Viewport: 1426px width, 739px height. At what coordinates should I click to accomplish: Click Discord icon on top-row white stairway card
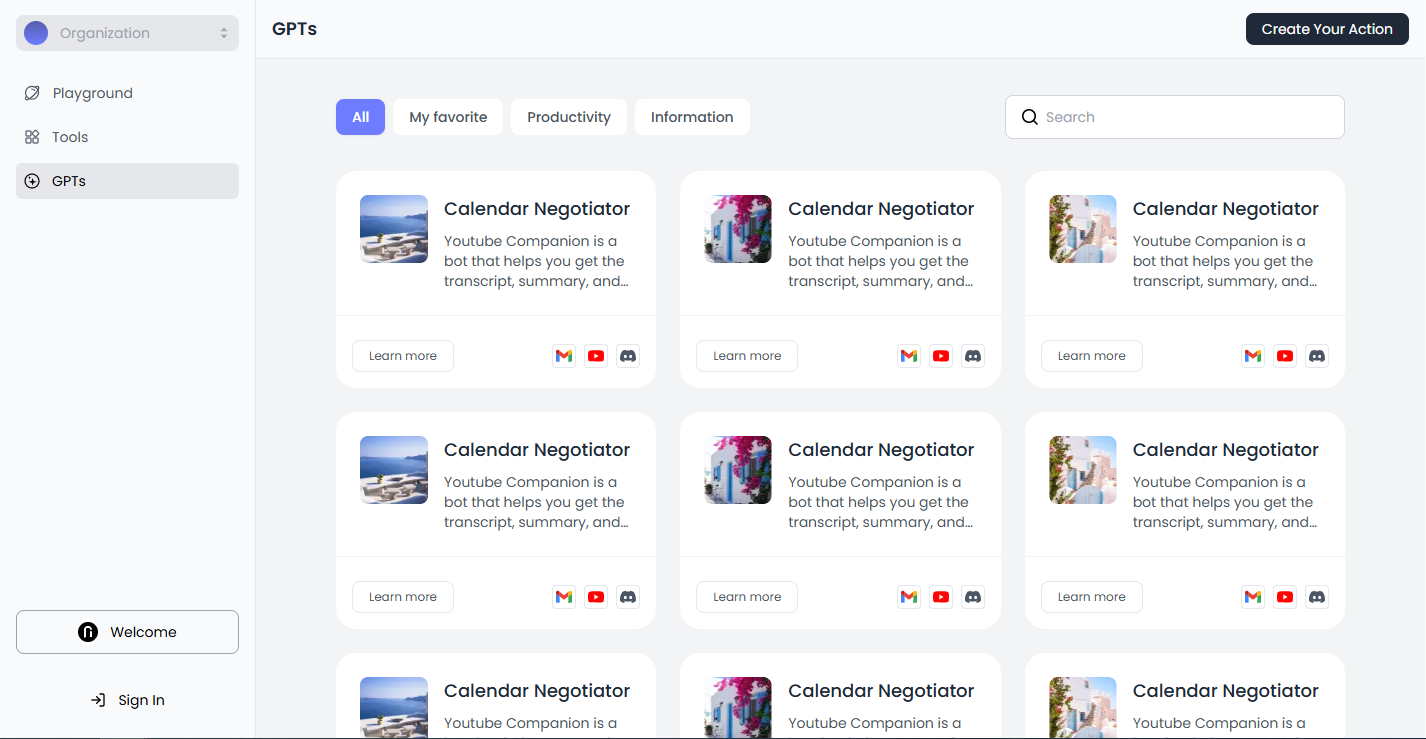[x=1317, y=356]
